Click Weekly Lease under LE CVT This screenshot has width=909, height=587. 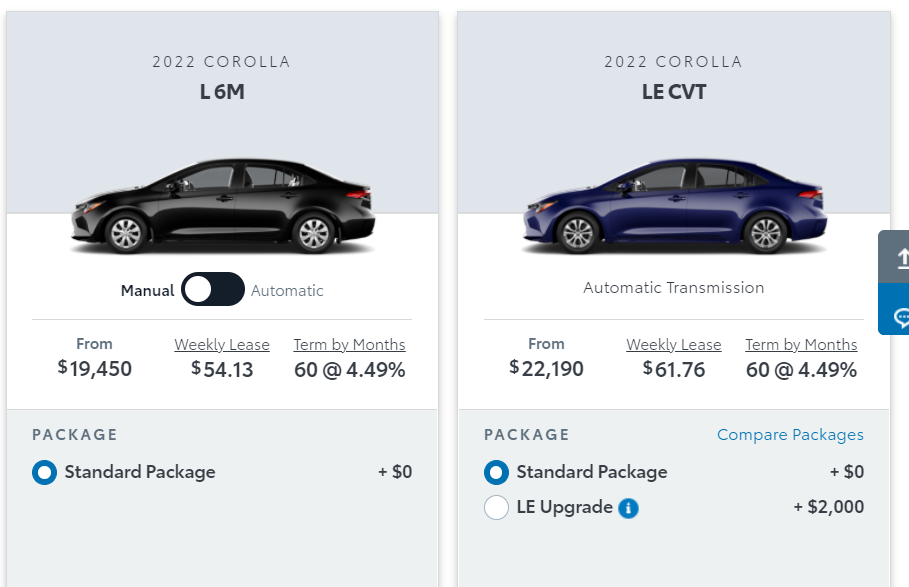pos(673,345)
